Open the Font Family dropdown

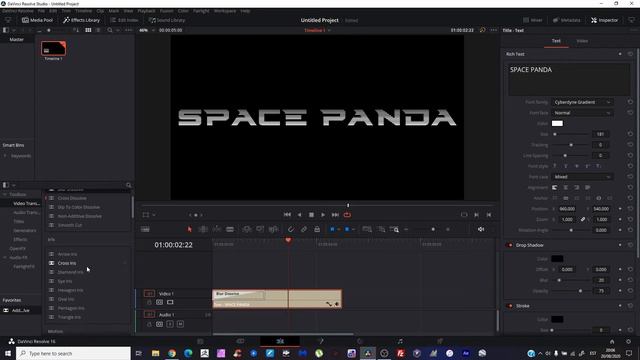pyautogui.click(x=582, y=102)
